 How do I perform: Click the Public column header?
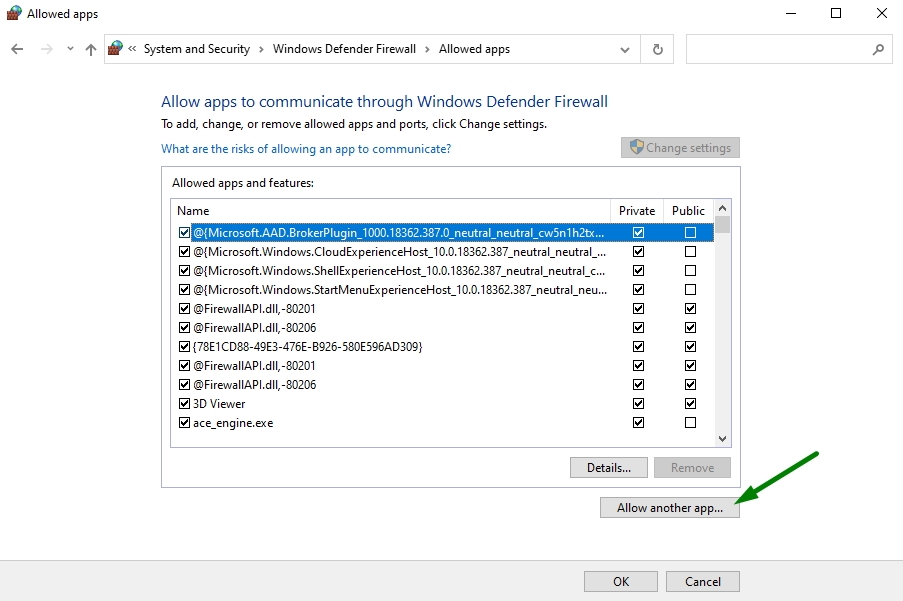pyautogui.click(x=688, y=211)
